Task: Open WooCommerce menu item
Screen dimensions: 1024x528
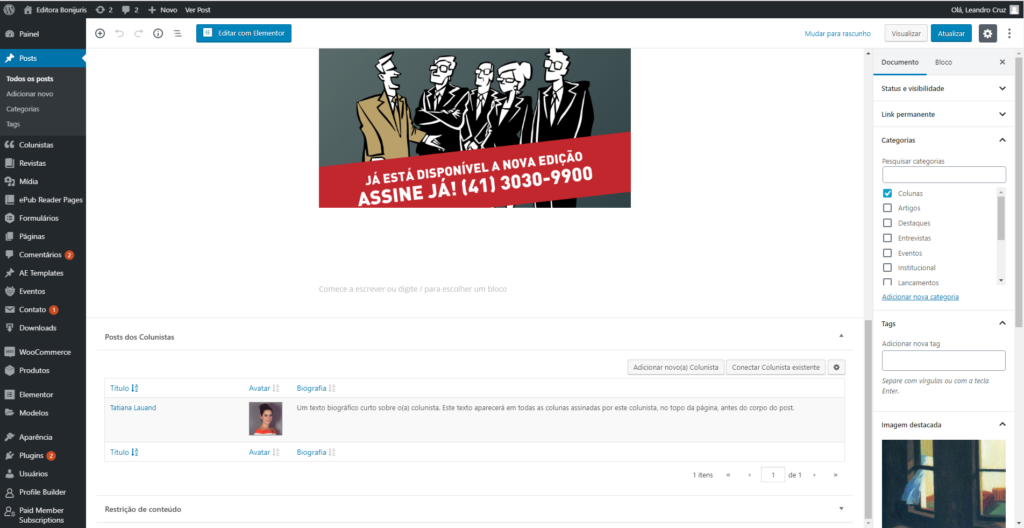Action: coord(43,352)
